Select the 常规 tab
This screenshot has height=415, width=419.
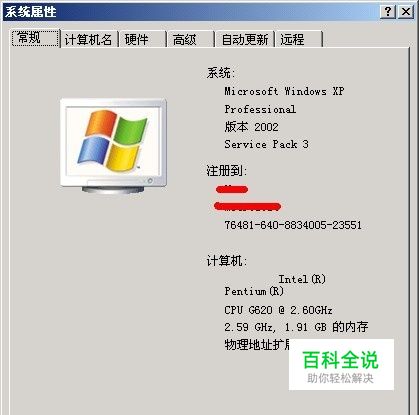click(x=35, y=38)
